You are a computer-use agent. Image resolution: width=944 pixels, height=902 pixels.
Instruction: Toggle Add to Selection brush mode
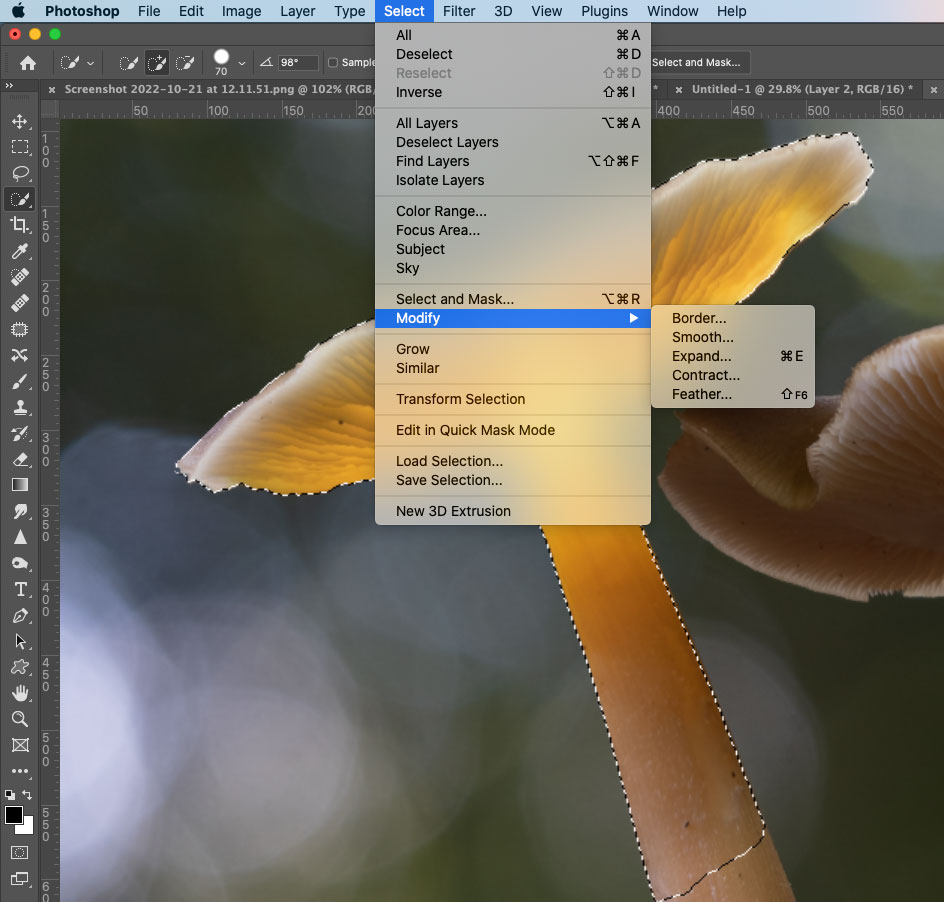(156, 63)
